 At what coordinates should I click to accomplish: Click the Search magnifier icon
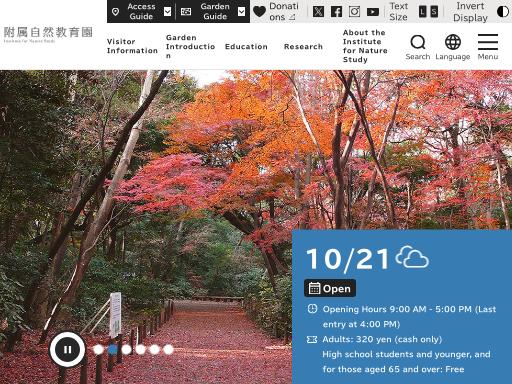418,42
